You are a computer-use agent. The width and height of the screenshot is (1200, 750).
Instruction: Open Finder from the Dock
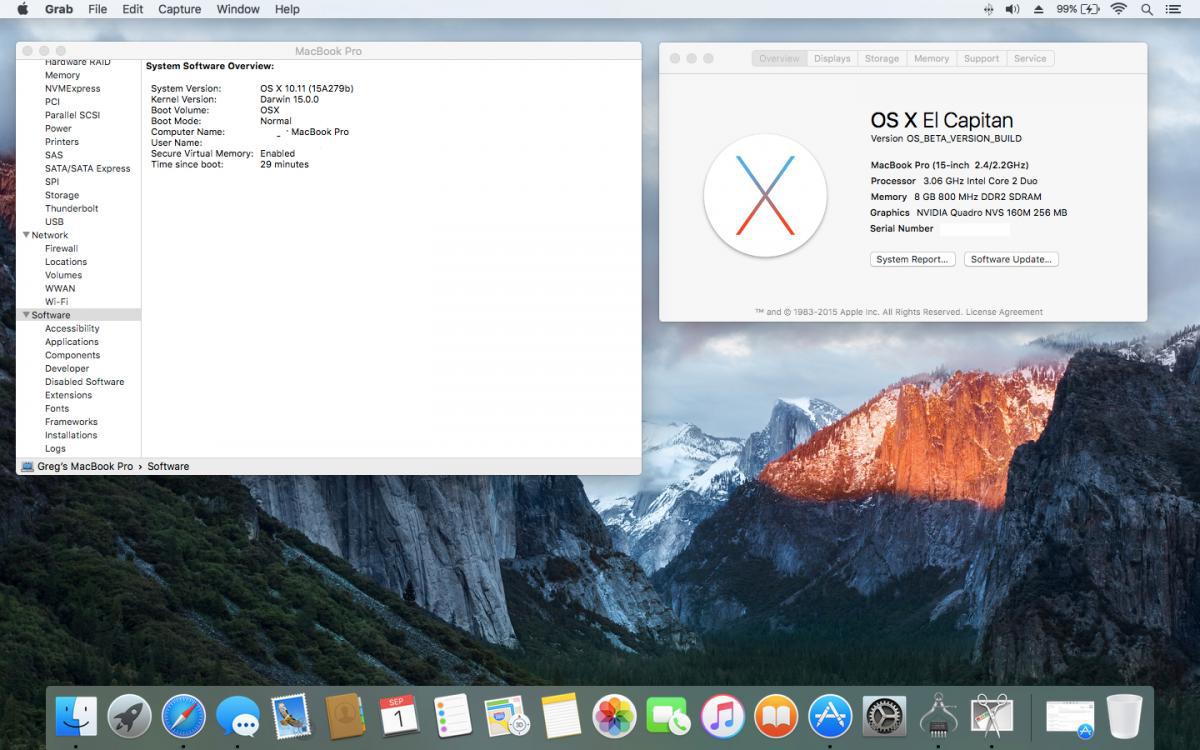[76, 716]
